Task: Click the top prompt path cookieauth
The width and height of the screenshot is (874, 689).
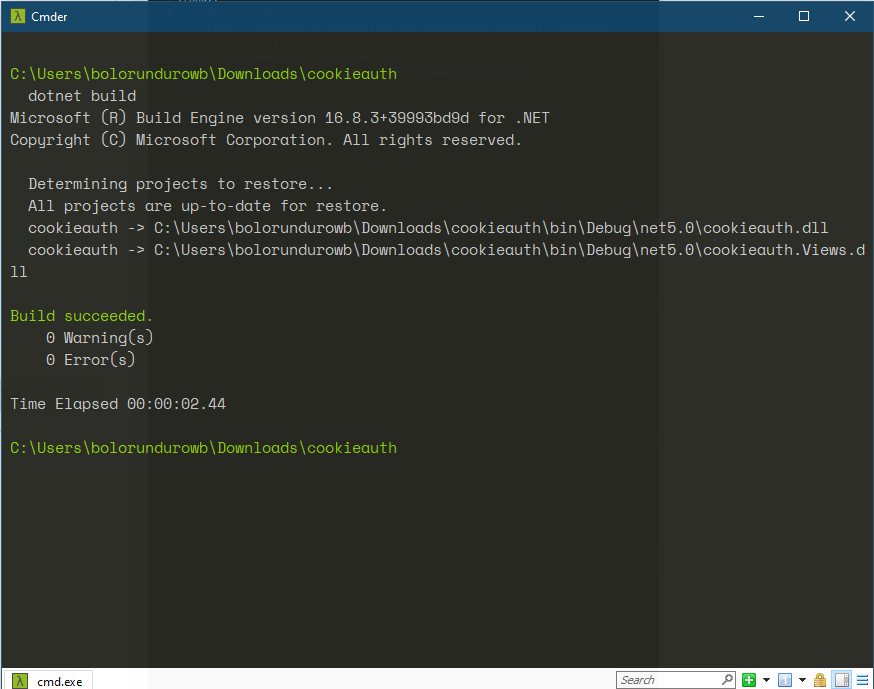Action: pos(203,74)
